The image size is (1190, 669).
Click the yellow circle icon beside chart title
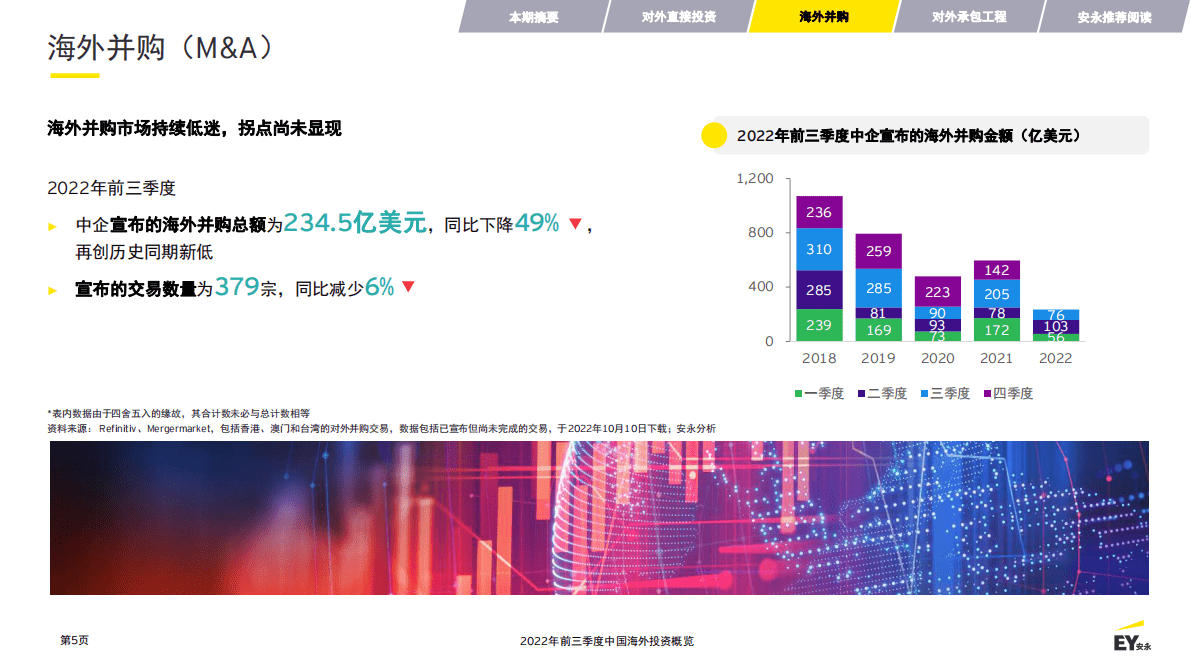(x=713, y=135)
